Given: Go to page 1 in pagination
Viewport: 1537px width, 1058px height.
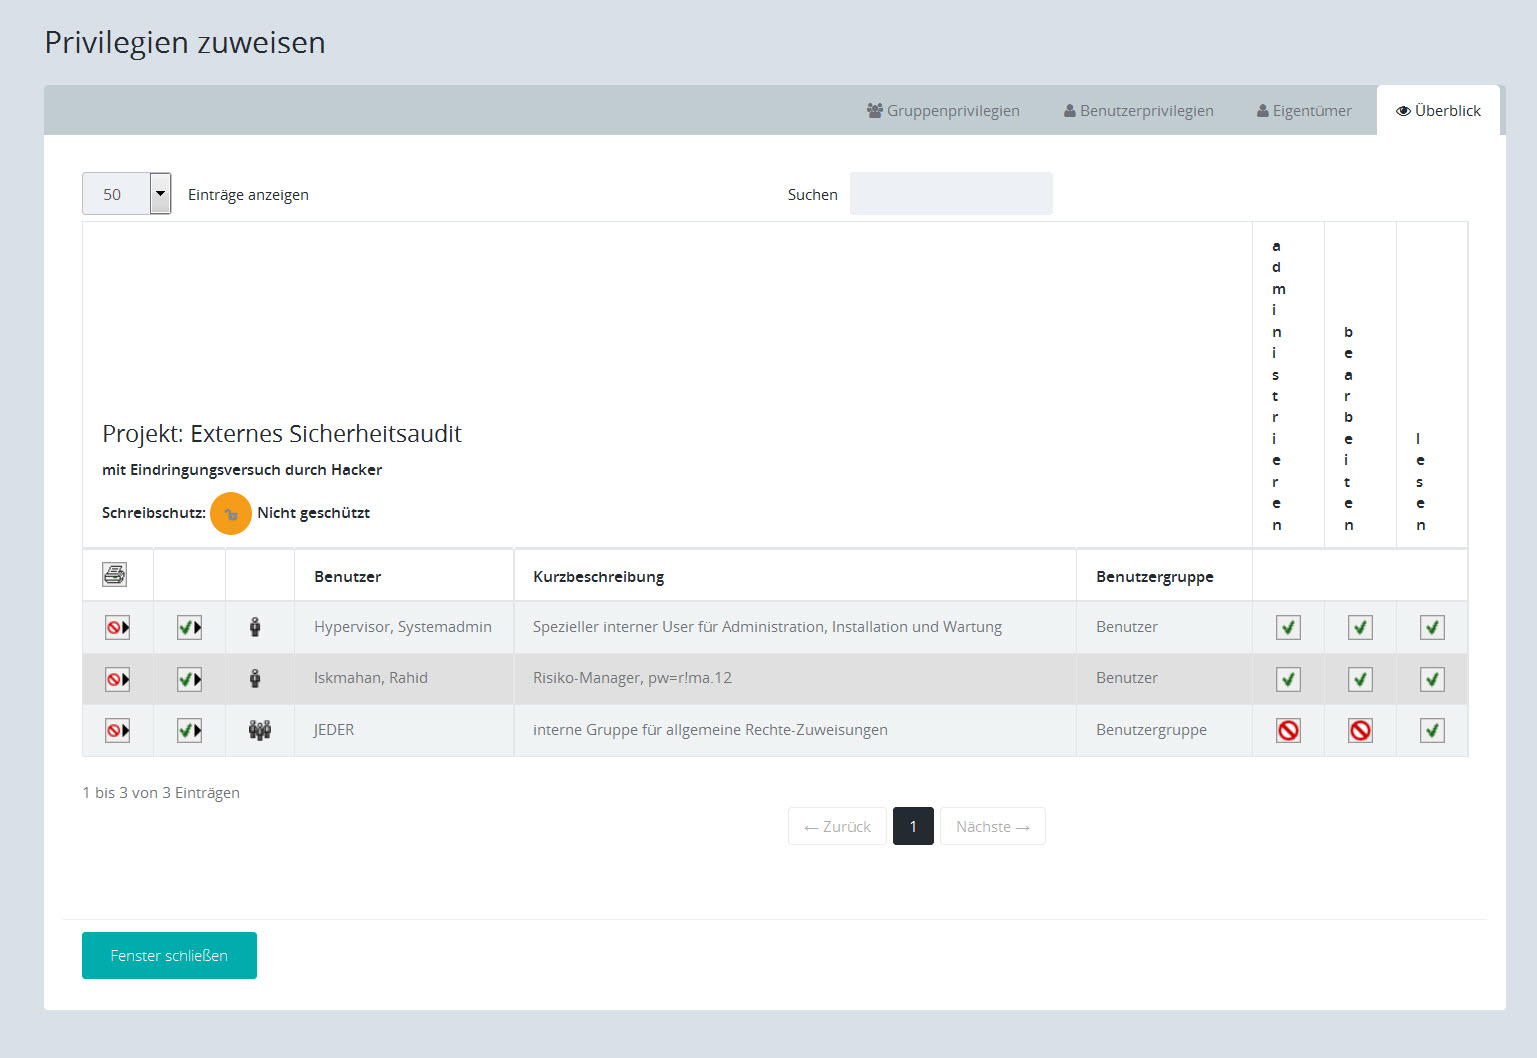Looking at the screenshot, I should [x=913, y=827].
